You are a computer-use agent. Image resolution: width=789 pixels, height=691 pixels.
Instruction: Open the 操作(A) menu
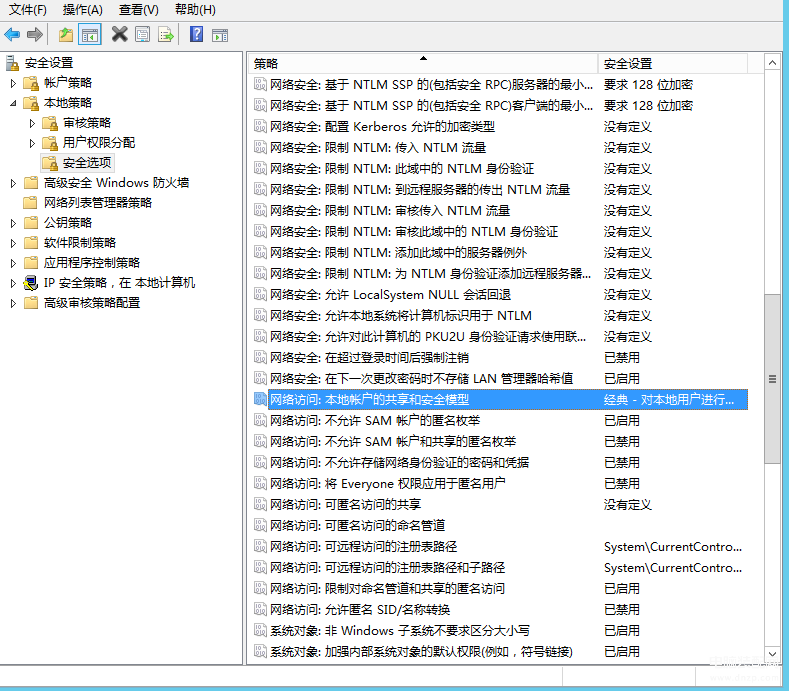click(x=83, y=10)
